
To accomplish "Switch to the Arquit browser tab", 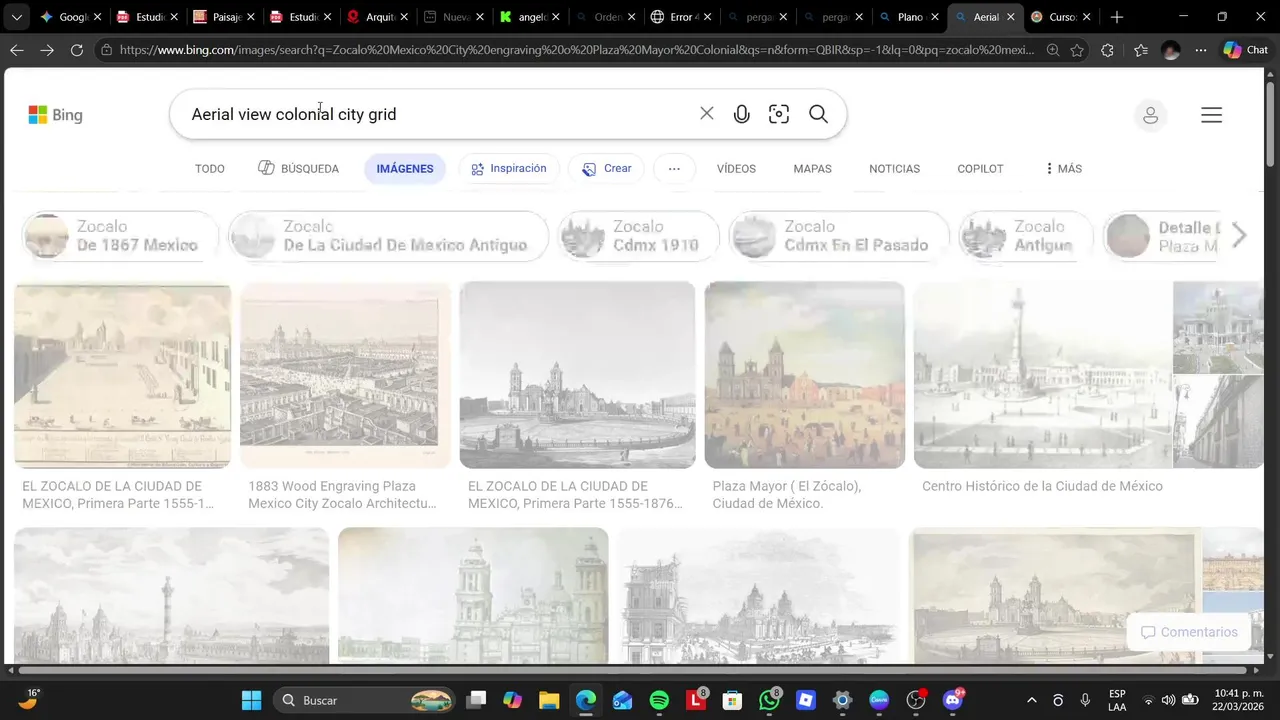I will pyautogui.click(x=378, y=17).
